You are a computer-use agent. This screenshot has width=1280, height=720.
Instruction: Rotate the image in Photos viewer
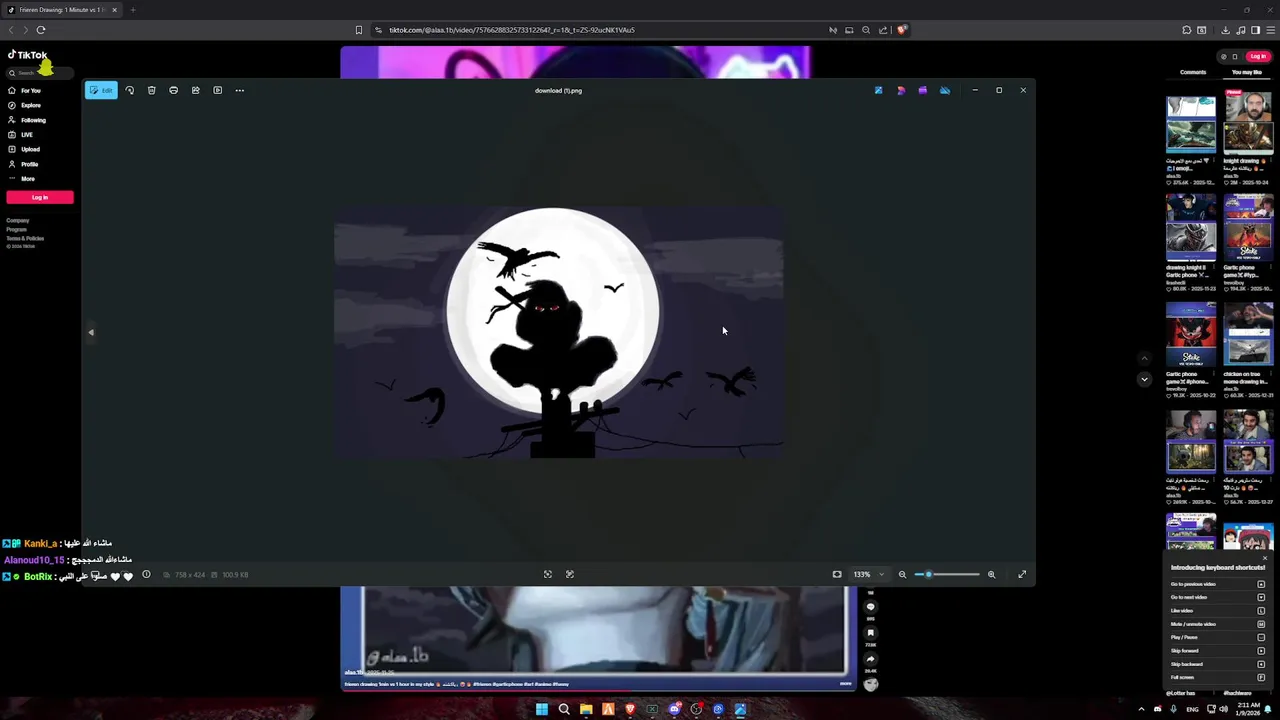pyautogui.click(x=130, y=90)
